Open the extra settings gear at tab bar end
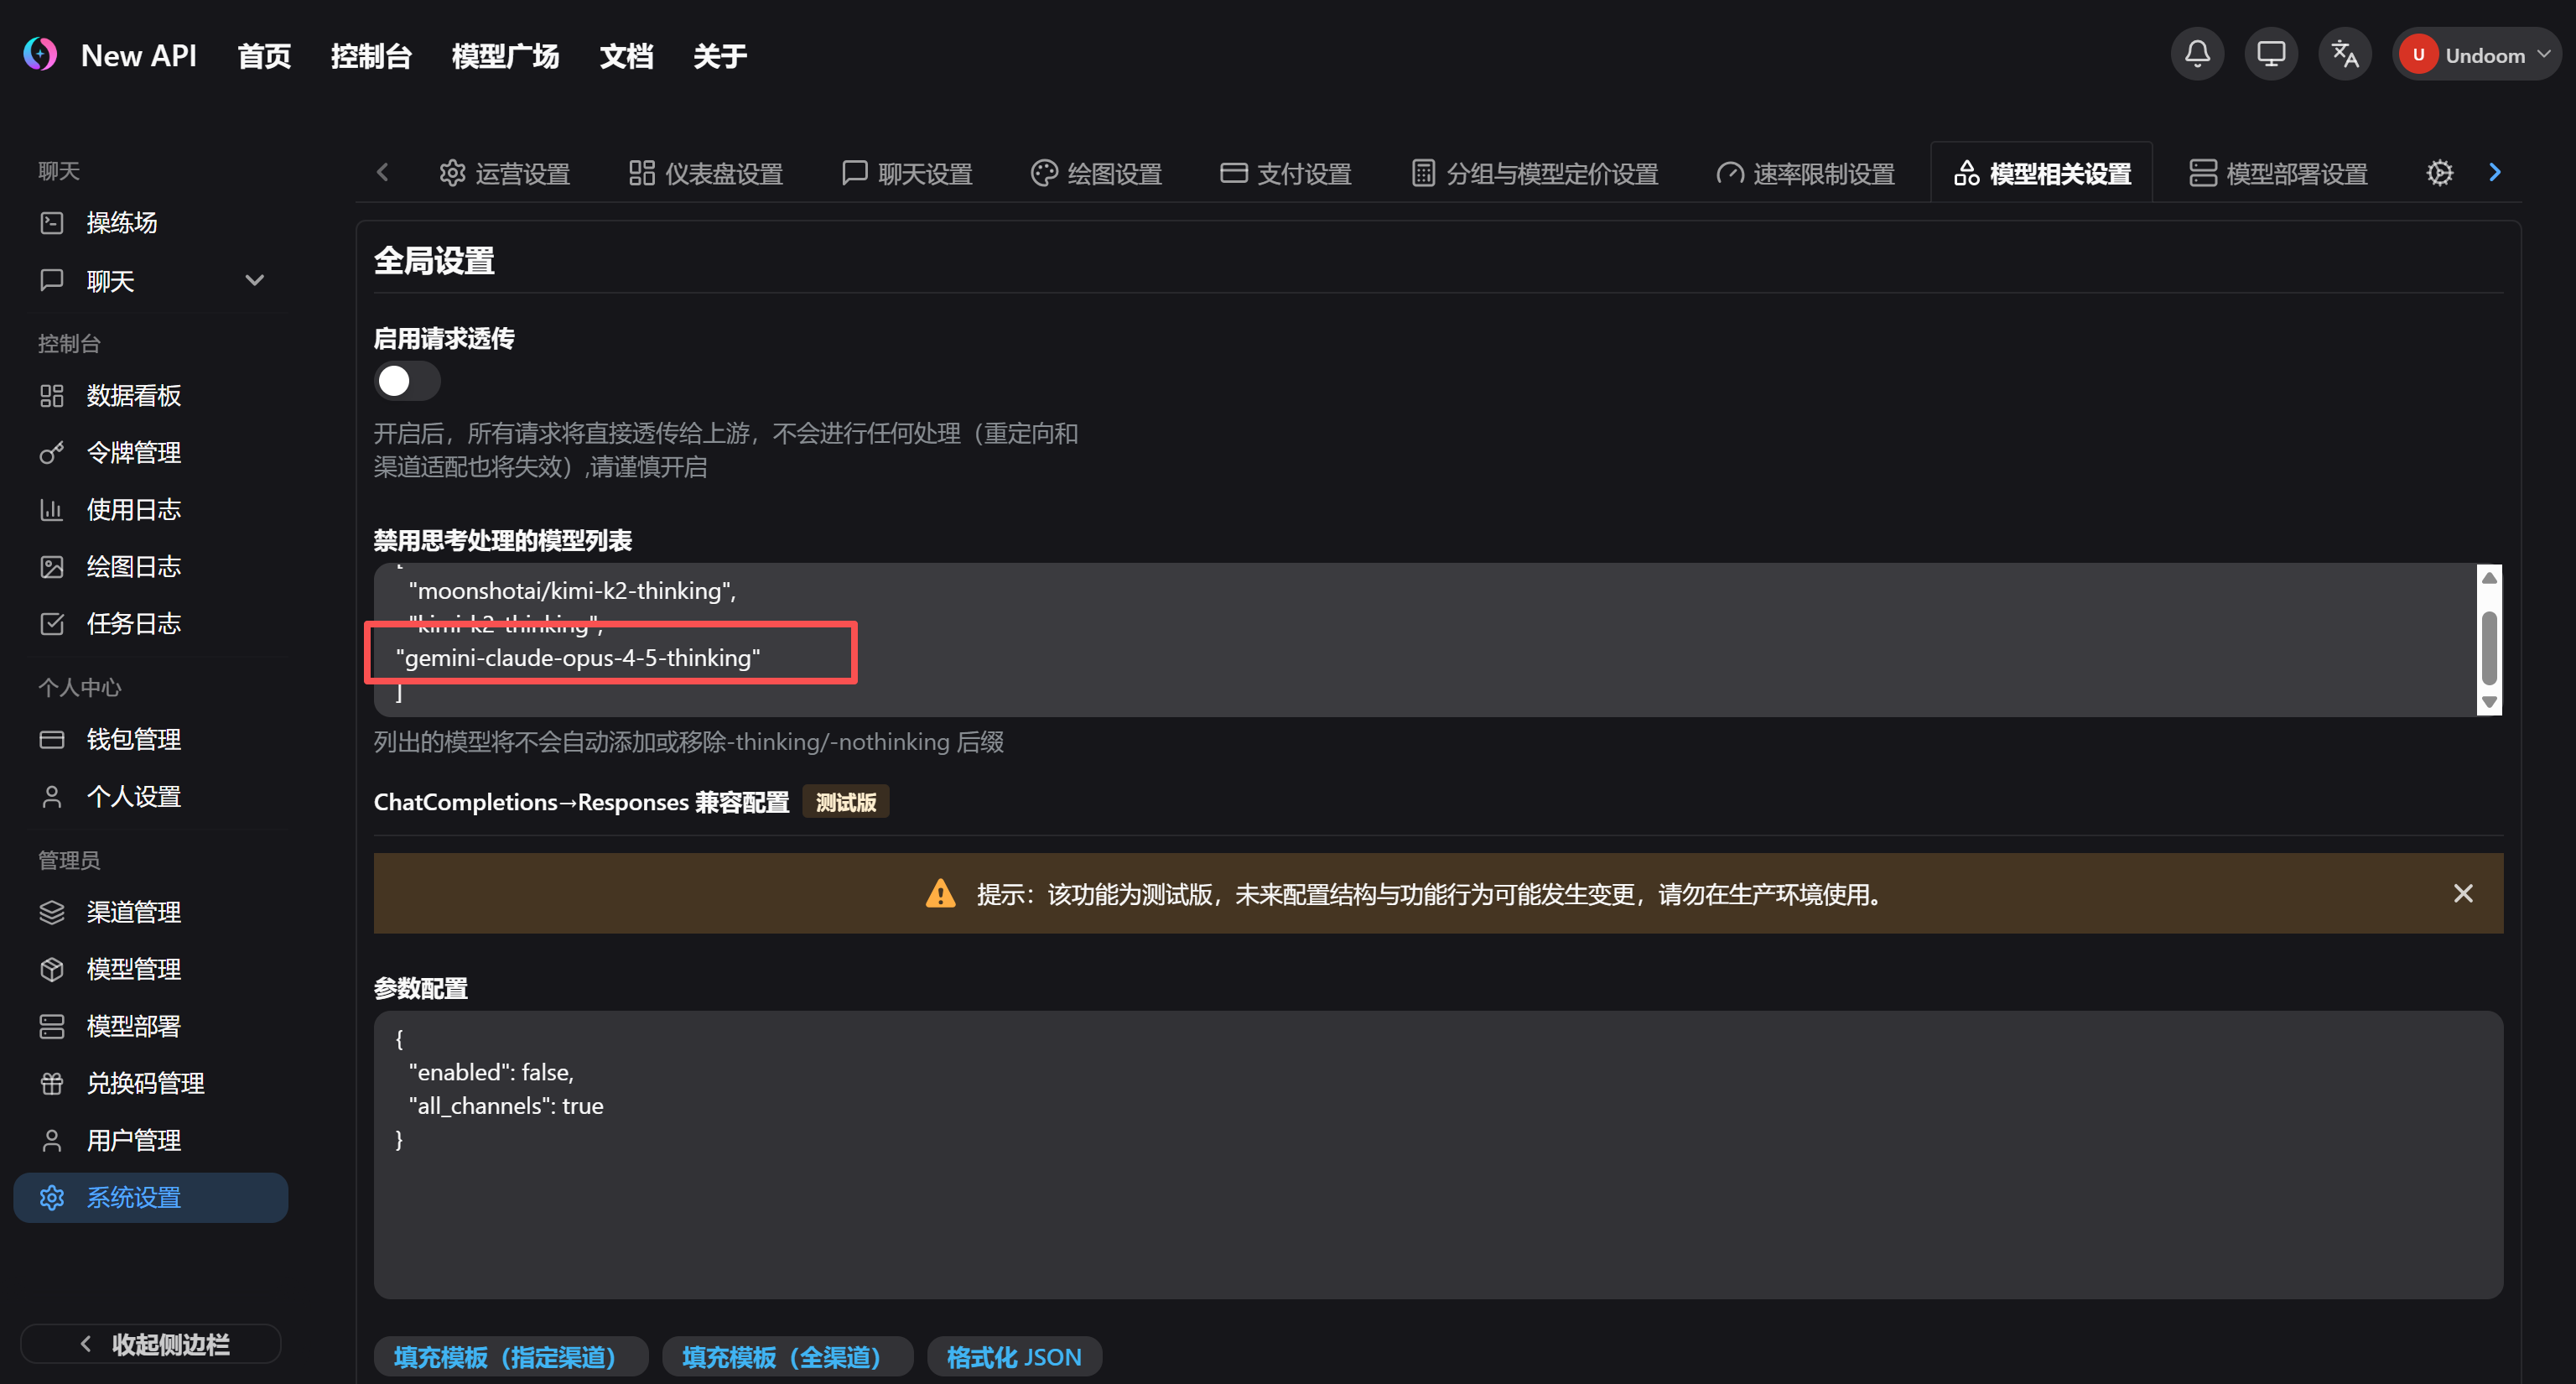Image resolution: width=2576 pixels, height=1384 pixels. pyautogui.click(x=2440, y=172)
